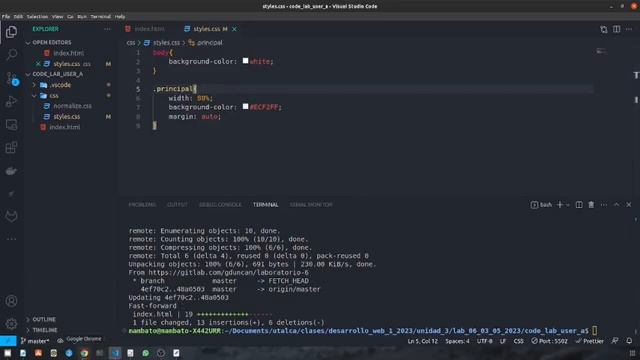
Task: Split the terminal panel
Action: pyautogui.click(x=579, y=204)
